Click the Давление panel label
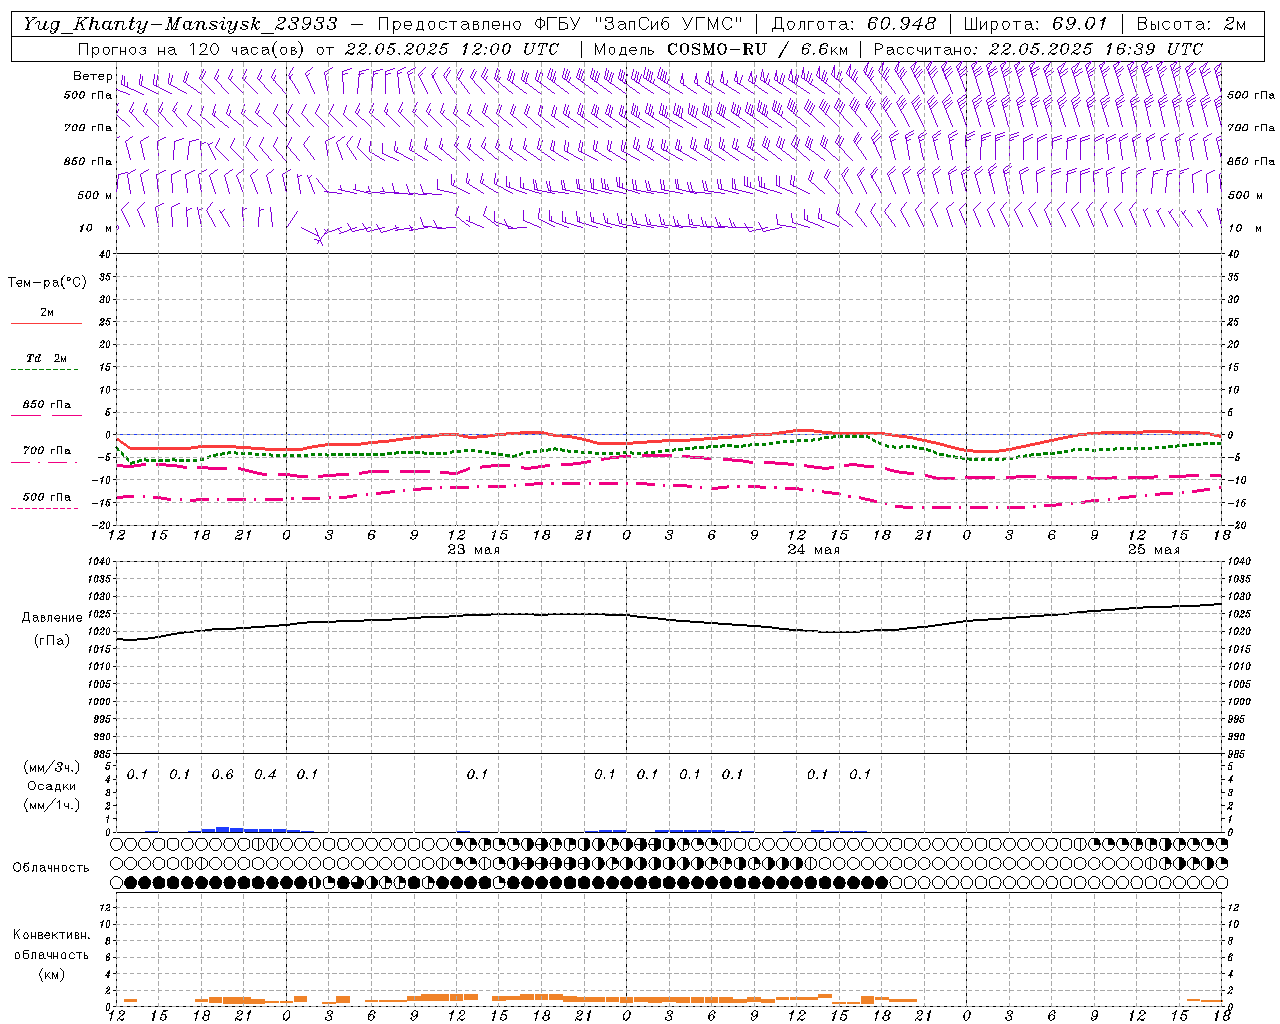The image size is (1280, 1024). click(x=52, y=617)
